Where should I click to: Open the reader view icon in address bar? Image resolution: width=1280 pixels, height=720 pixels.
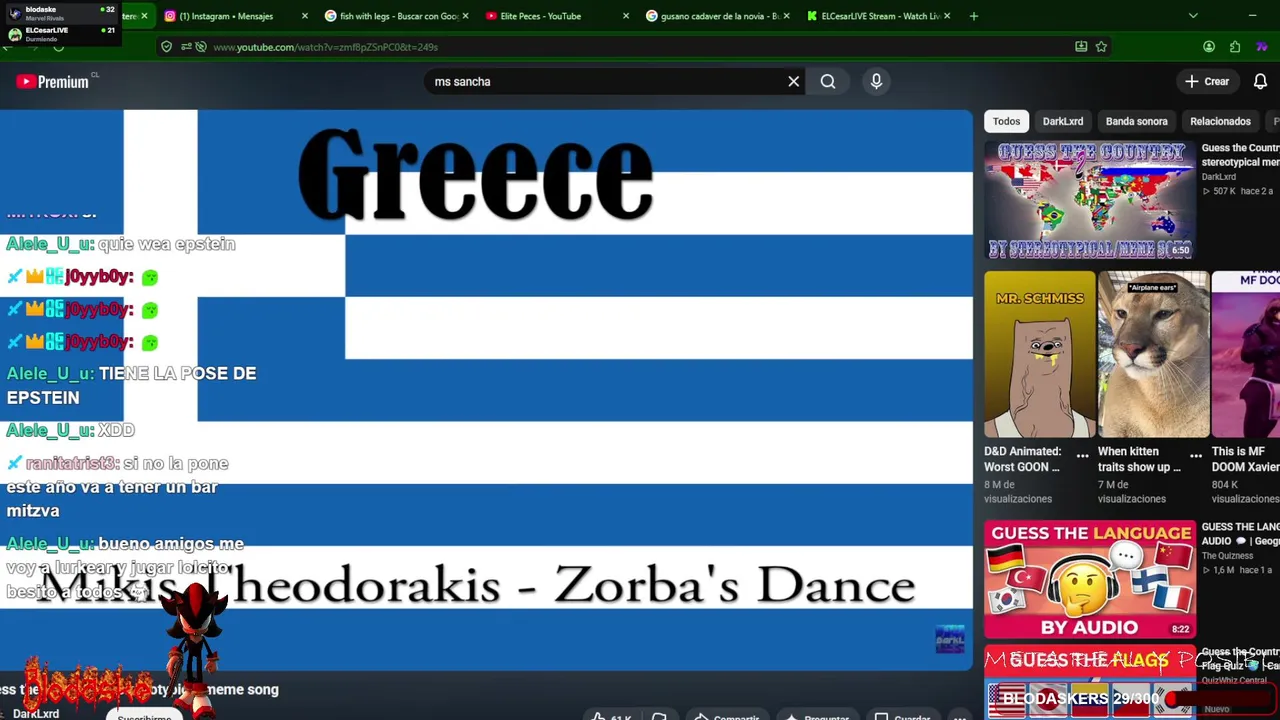[x=1081, y=47]
